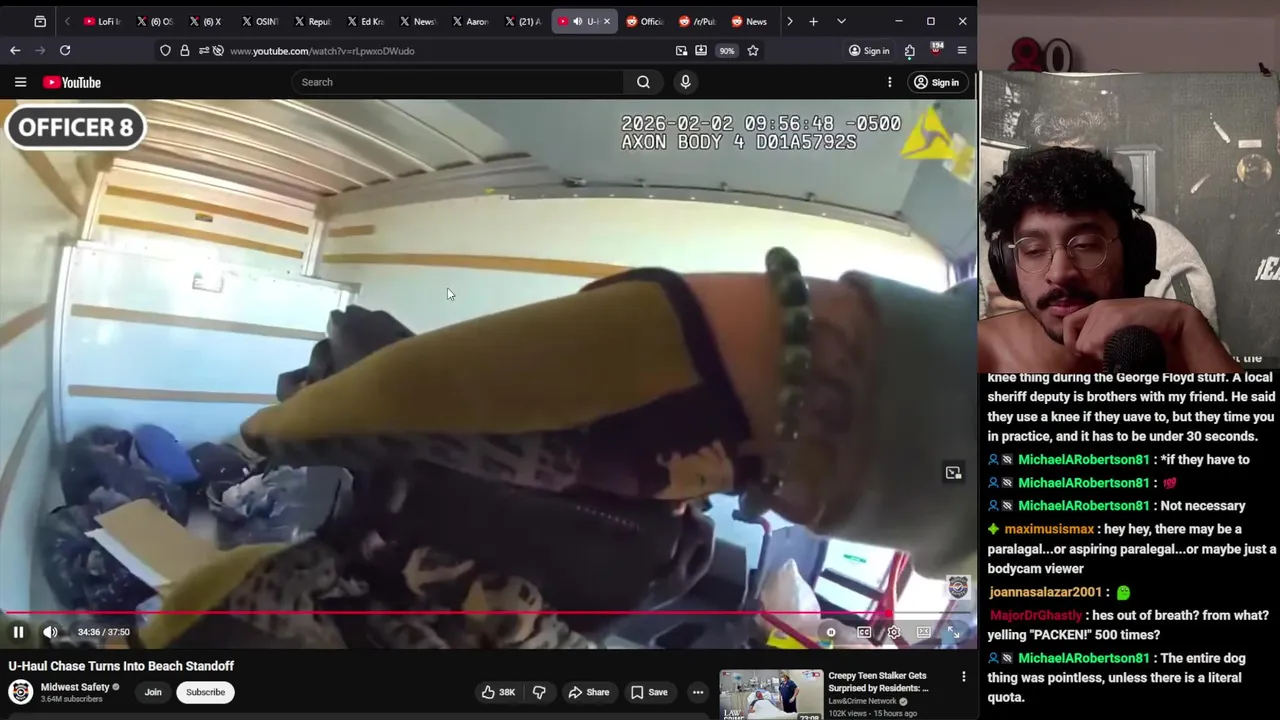Reload the page with refresh button
1280x720 pixels.
(65, 51)
